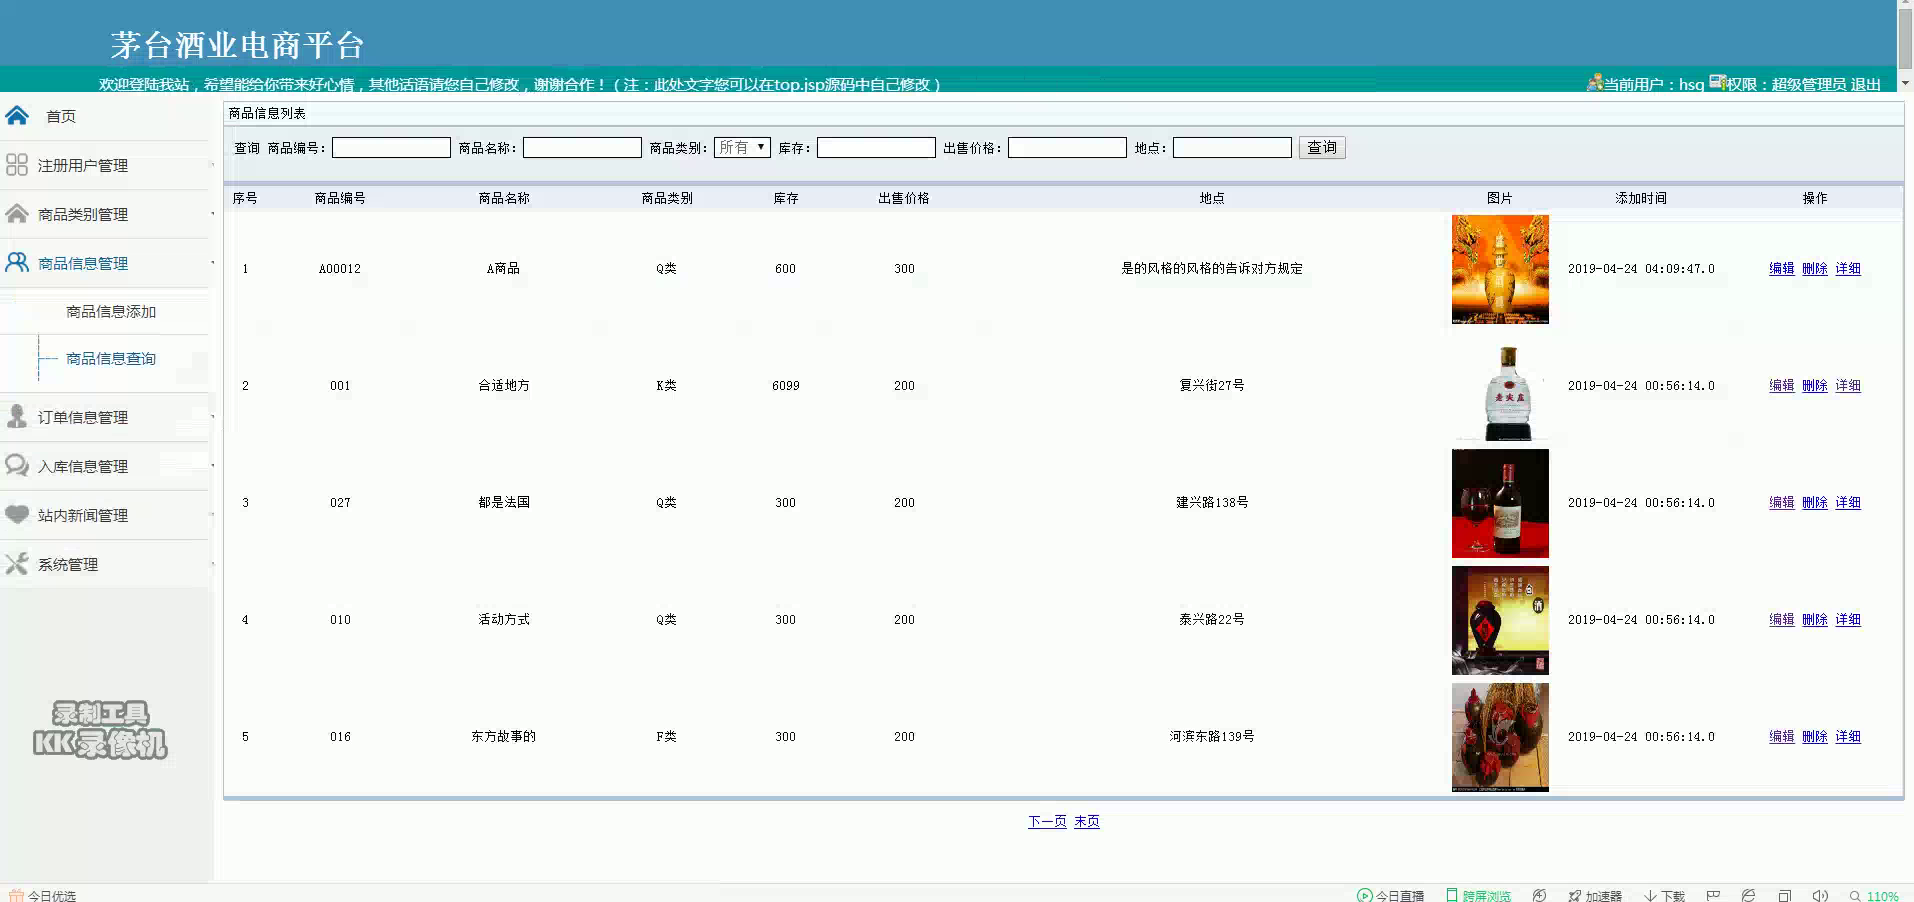Focus the 地点 search field
The width and height of the screenshot is (1914, 902).
coord(1232,148)
